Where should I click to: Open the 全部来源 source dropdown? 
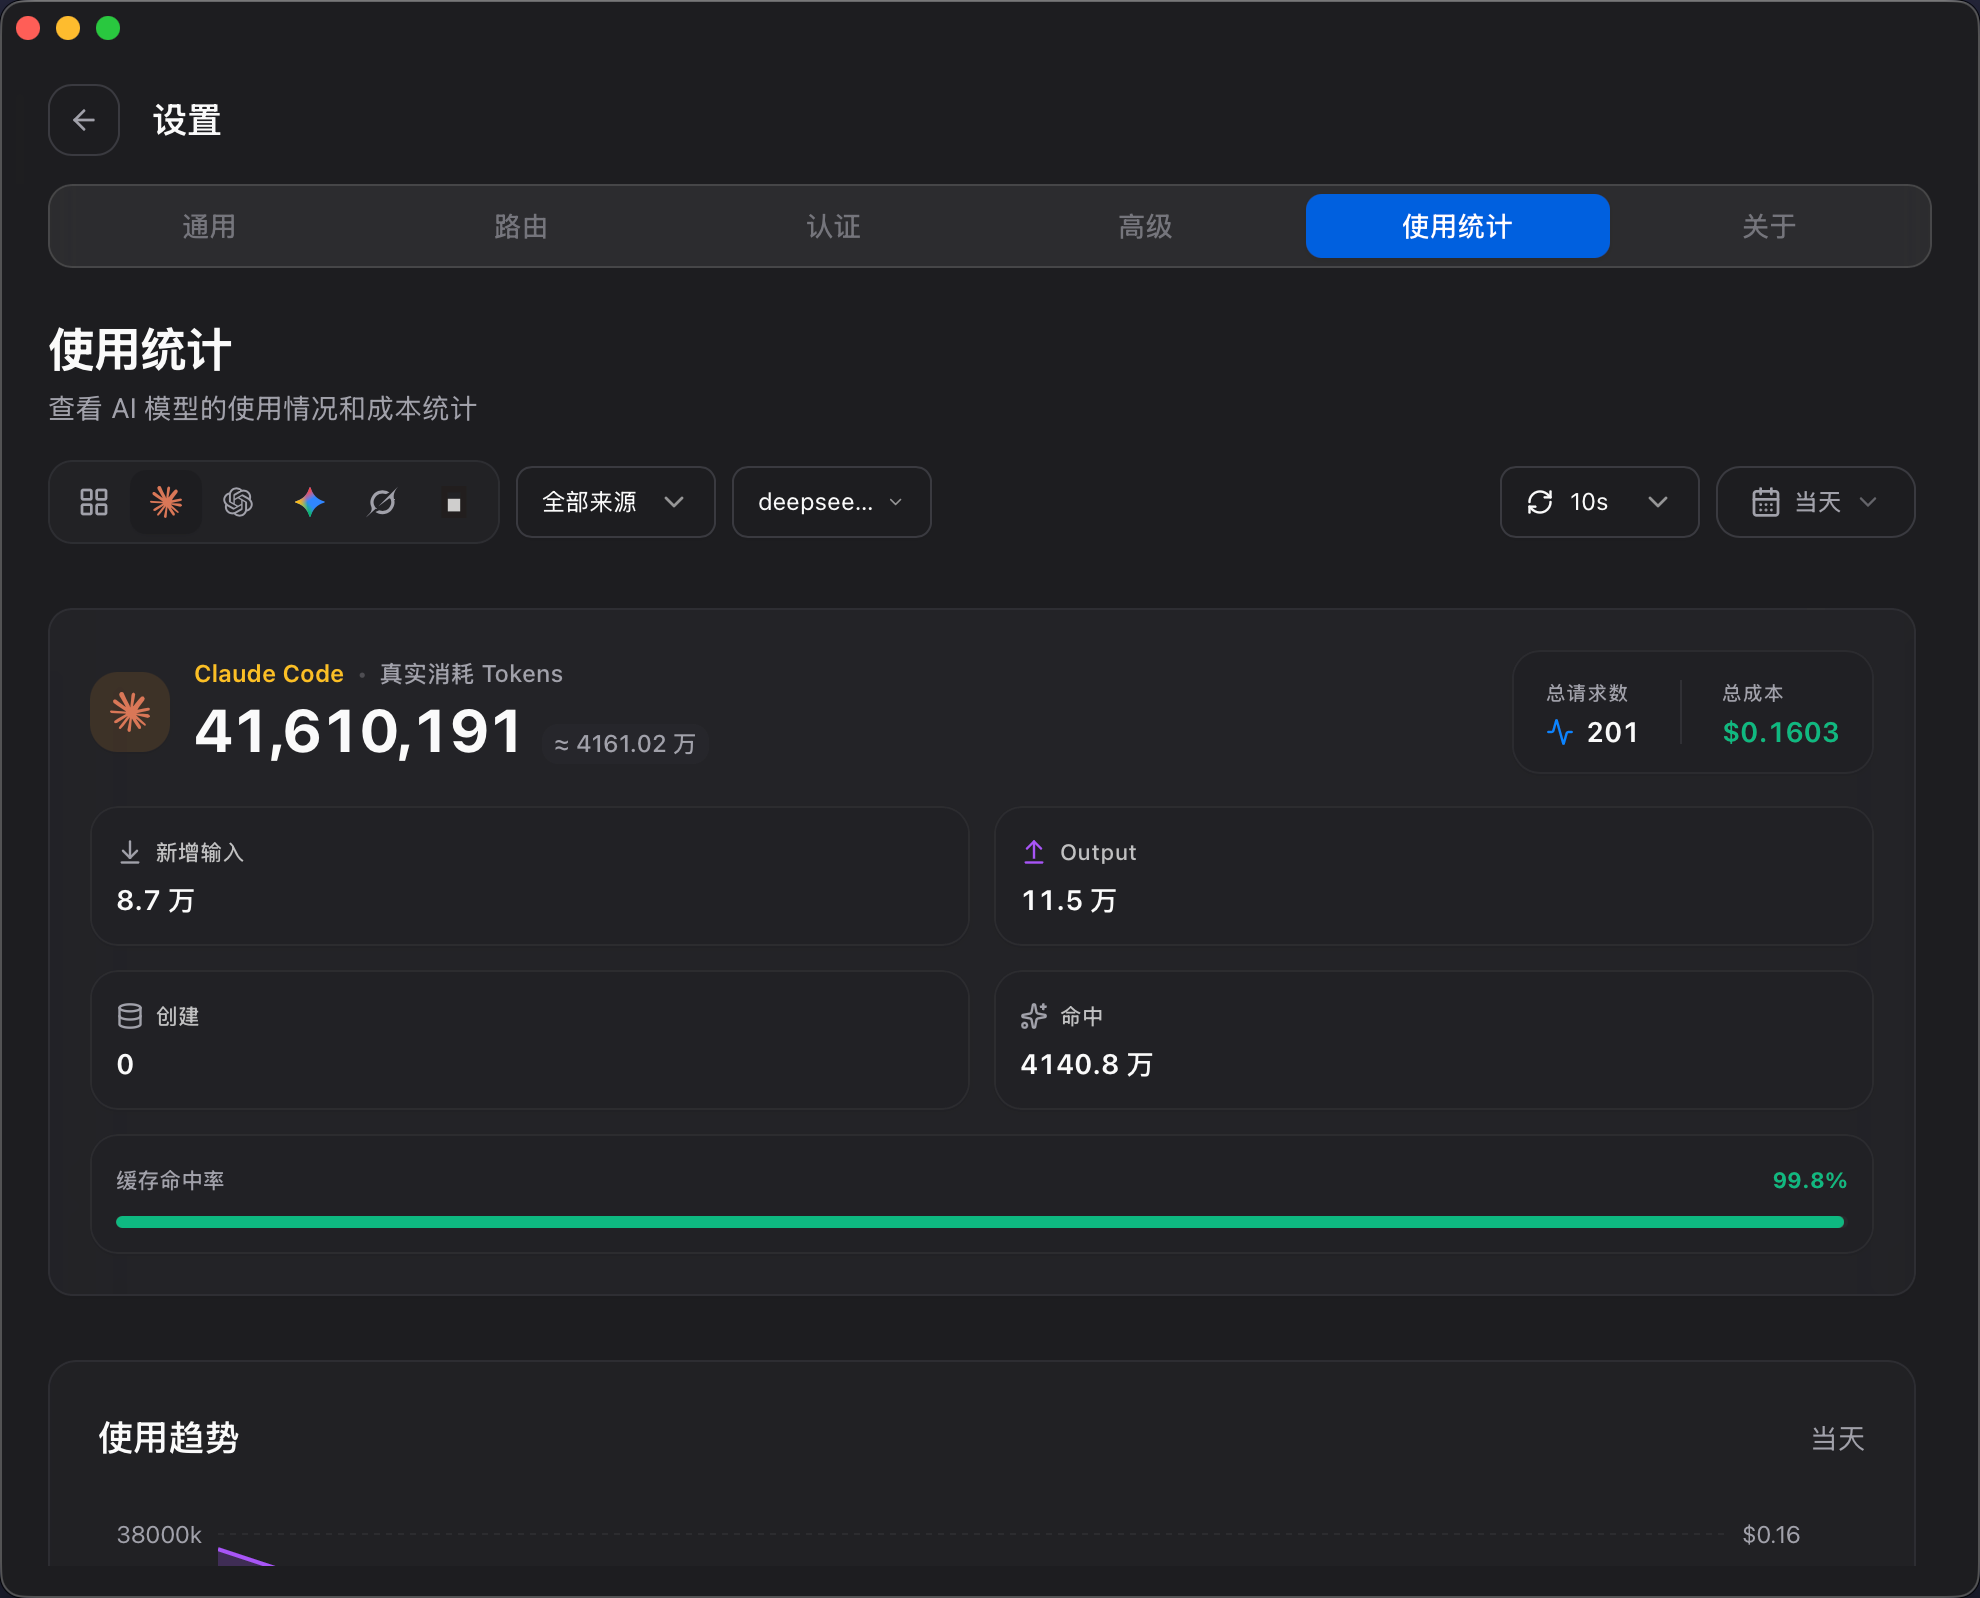pyautogui.click(x=616, y=502)
